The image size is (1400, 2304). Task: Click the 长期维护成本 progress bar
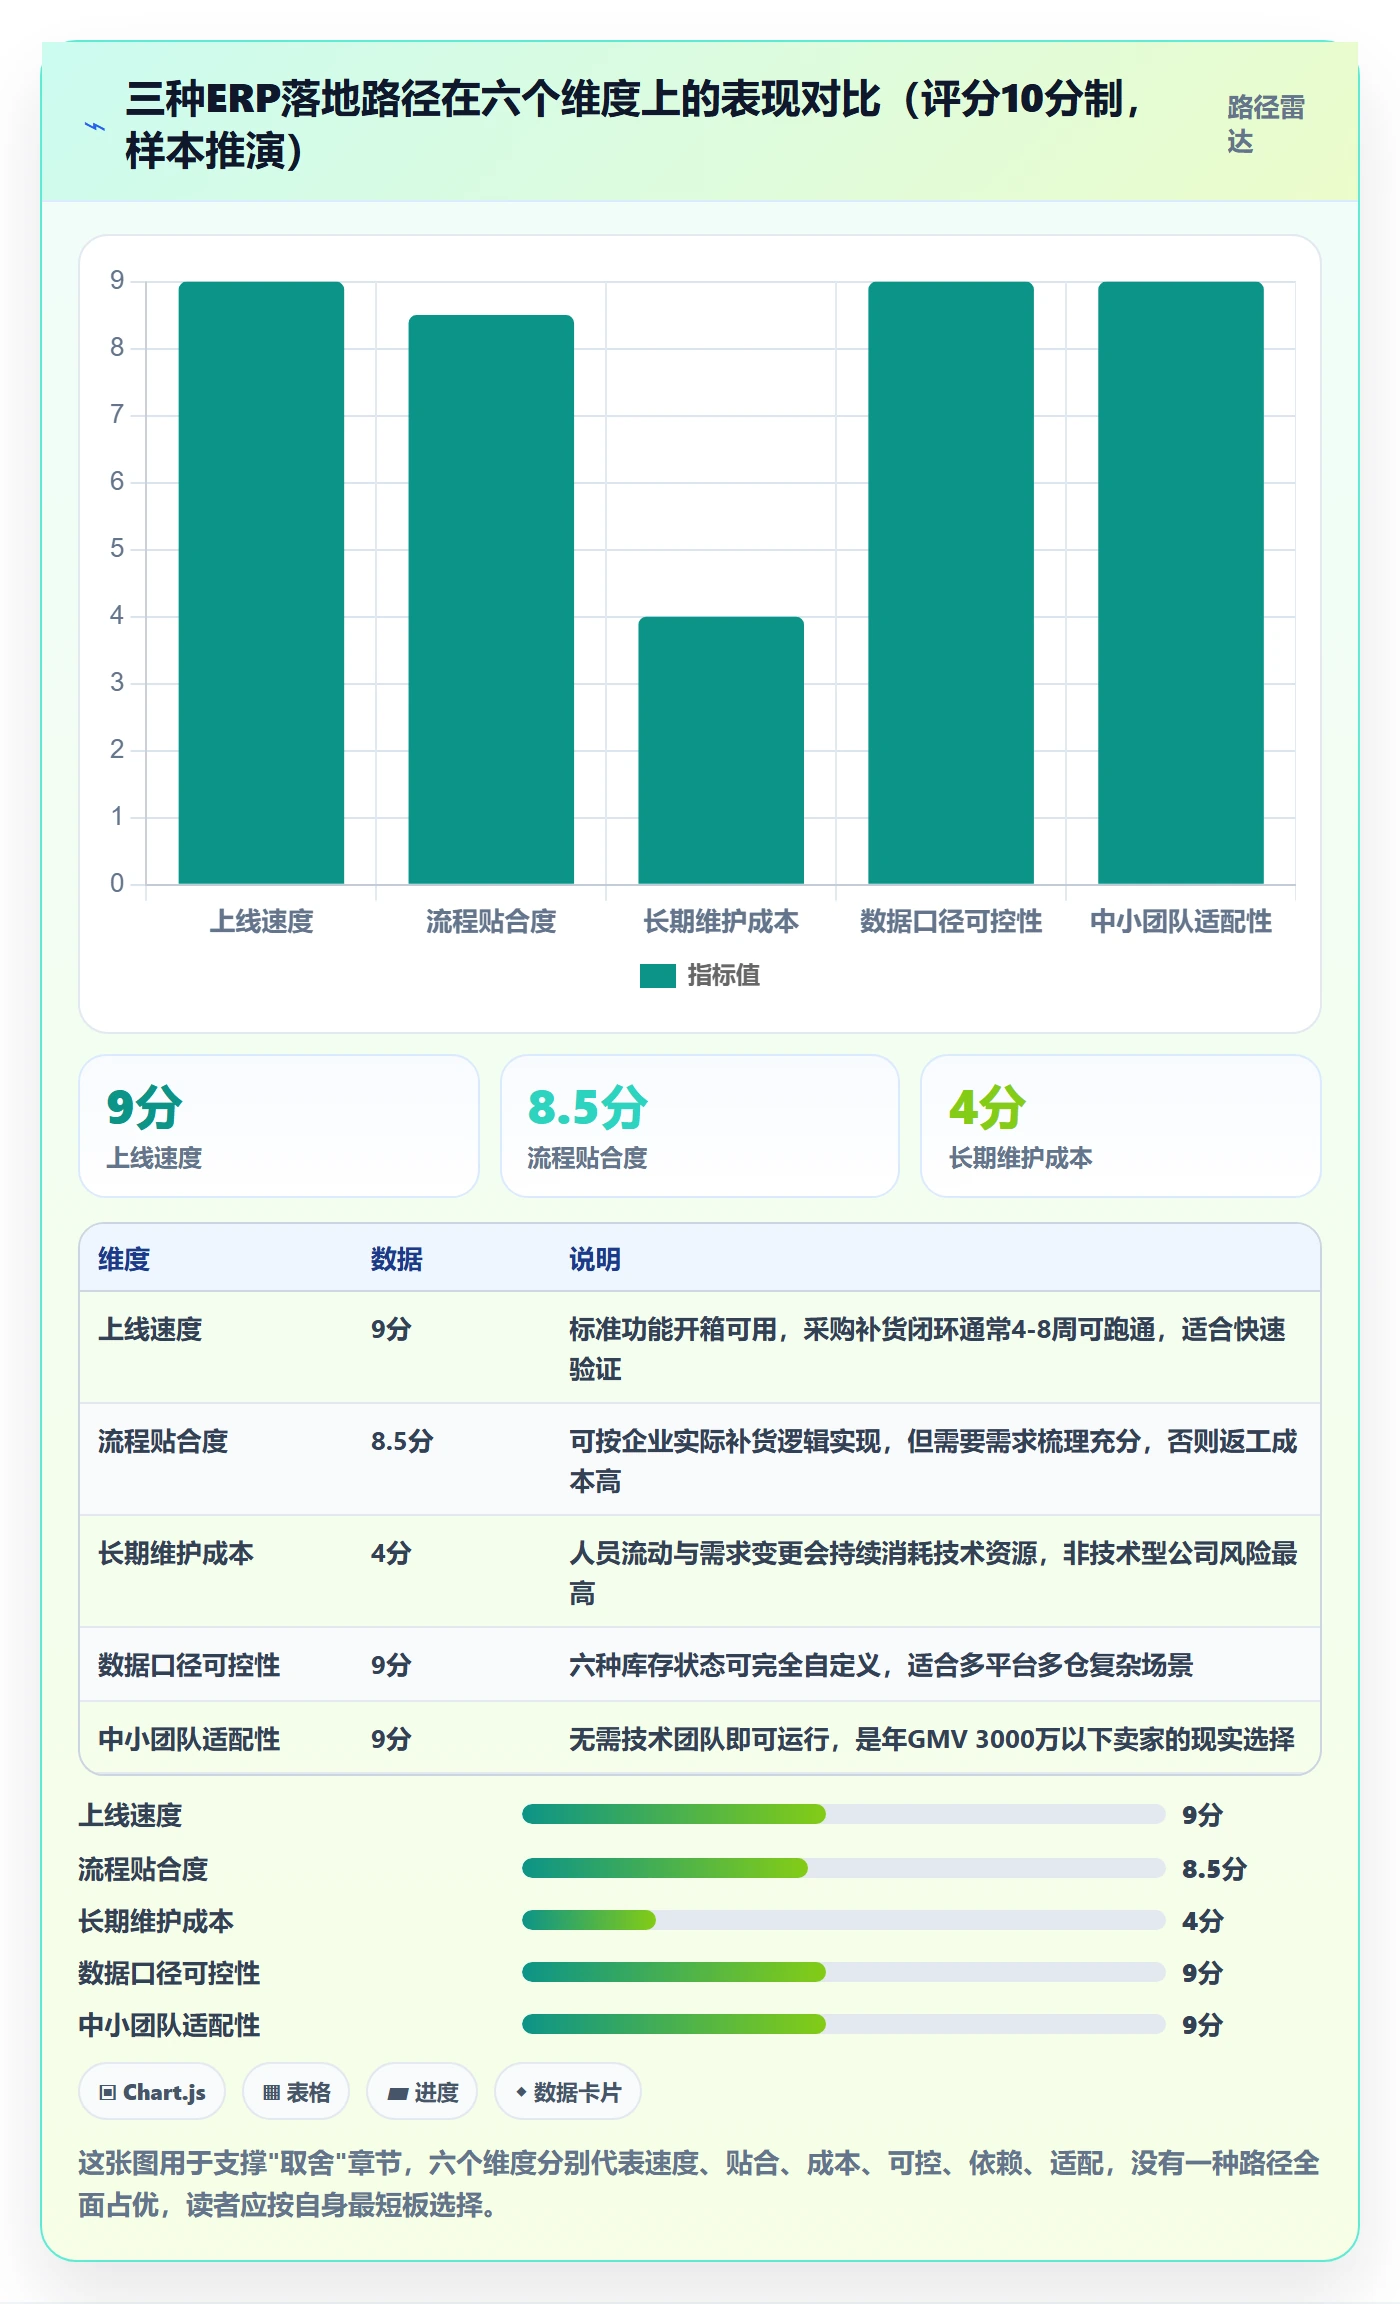point(844,1920)
